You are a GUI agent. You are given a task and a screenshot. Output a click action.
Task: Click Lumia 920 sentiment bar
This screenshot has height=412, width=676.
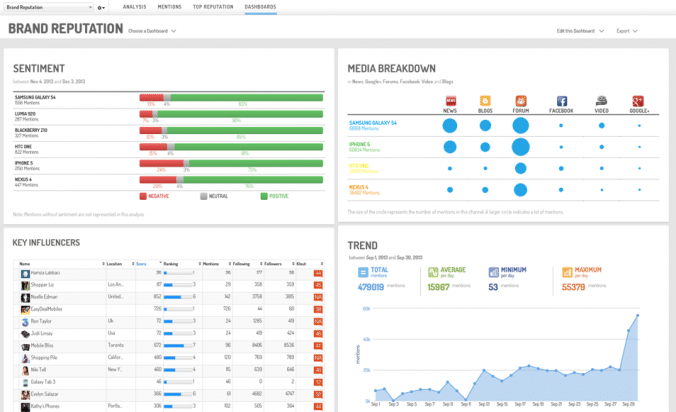point(231,114)
